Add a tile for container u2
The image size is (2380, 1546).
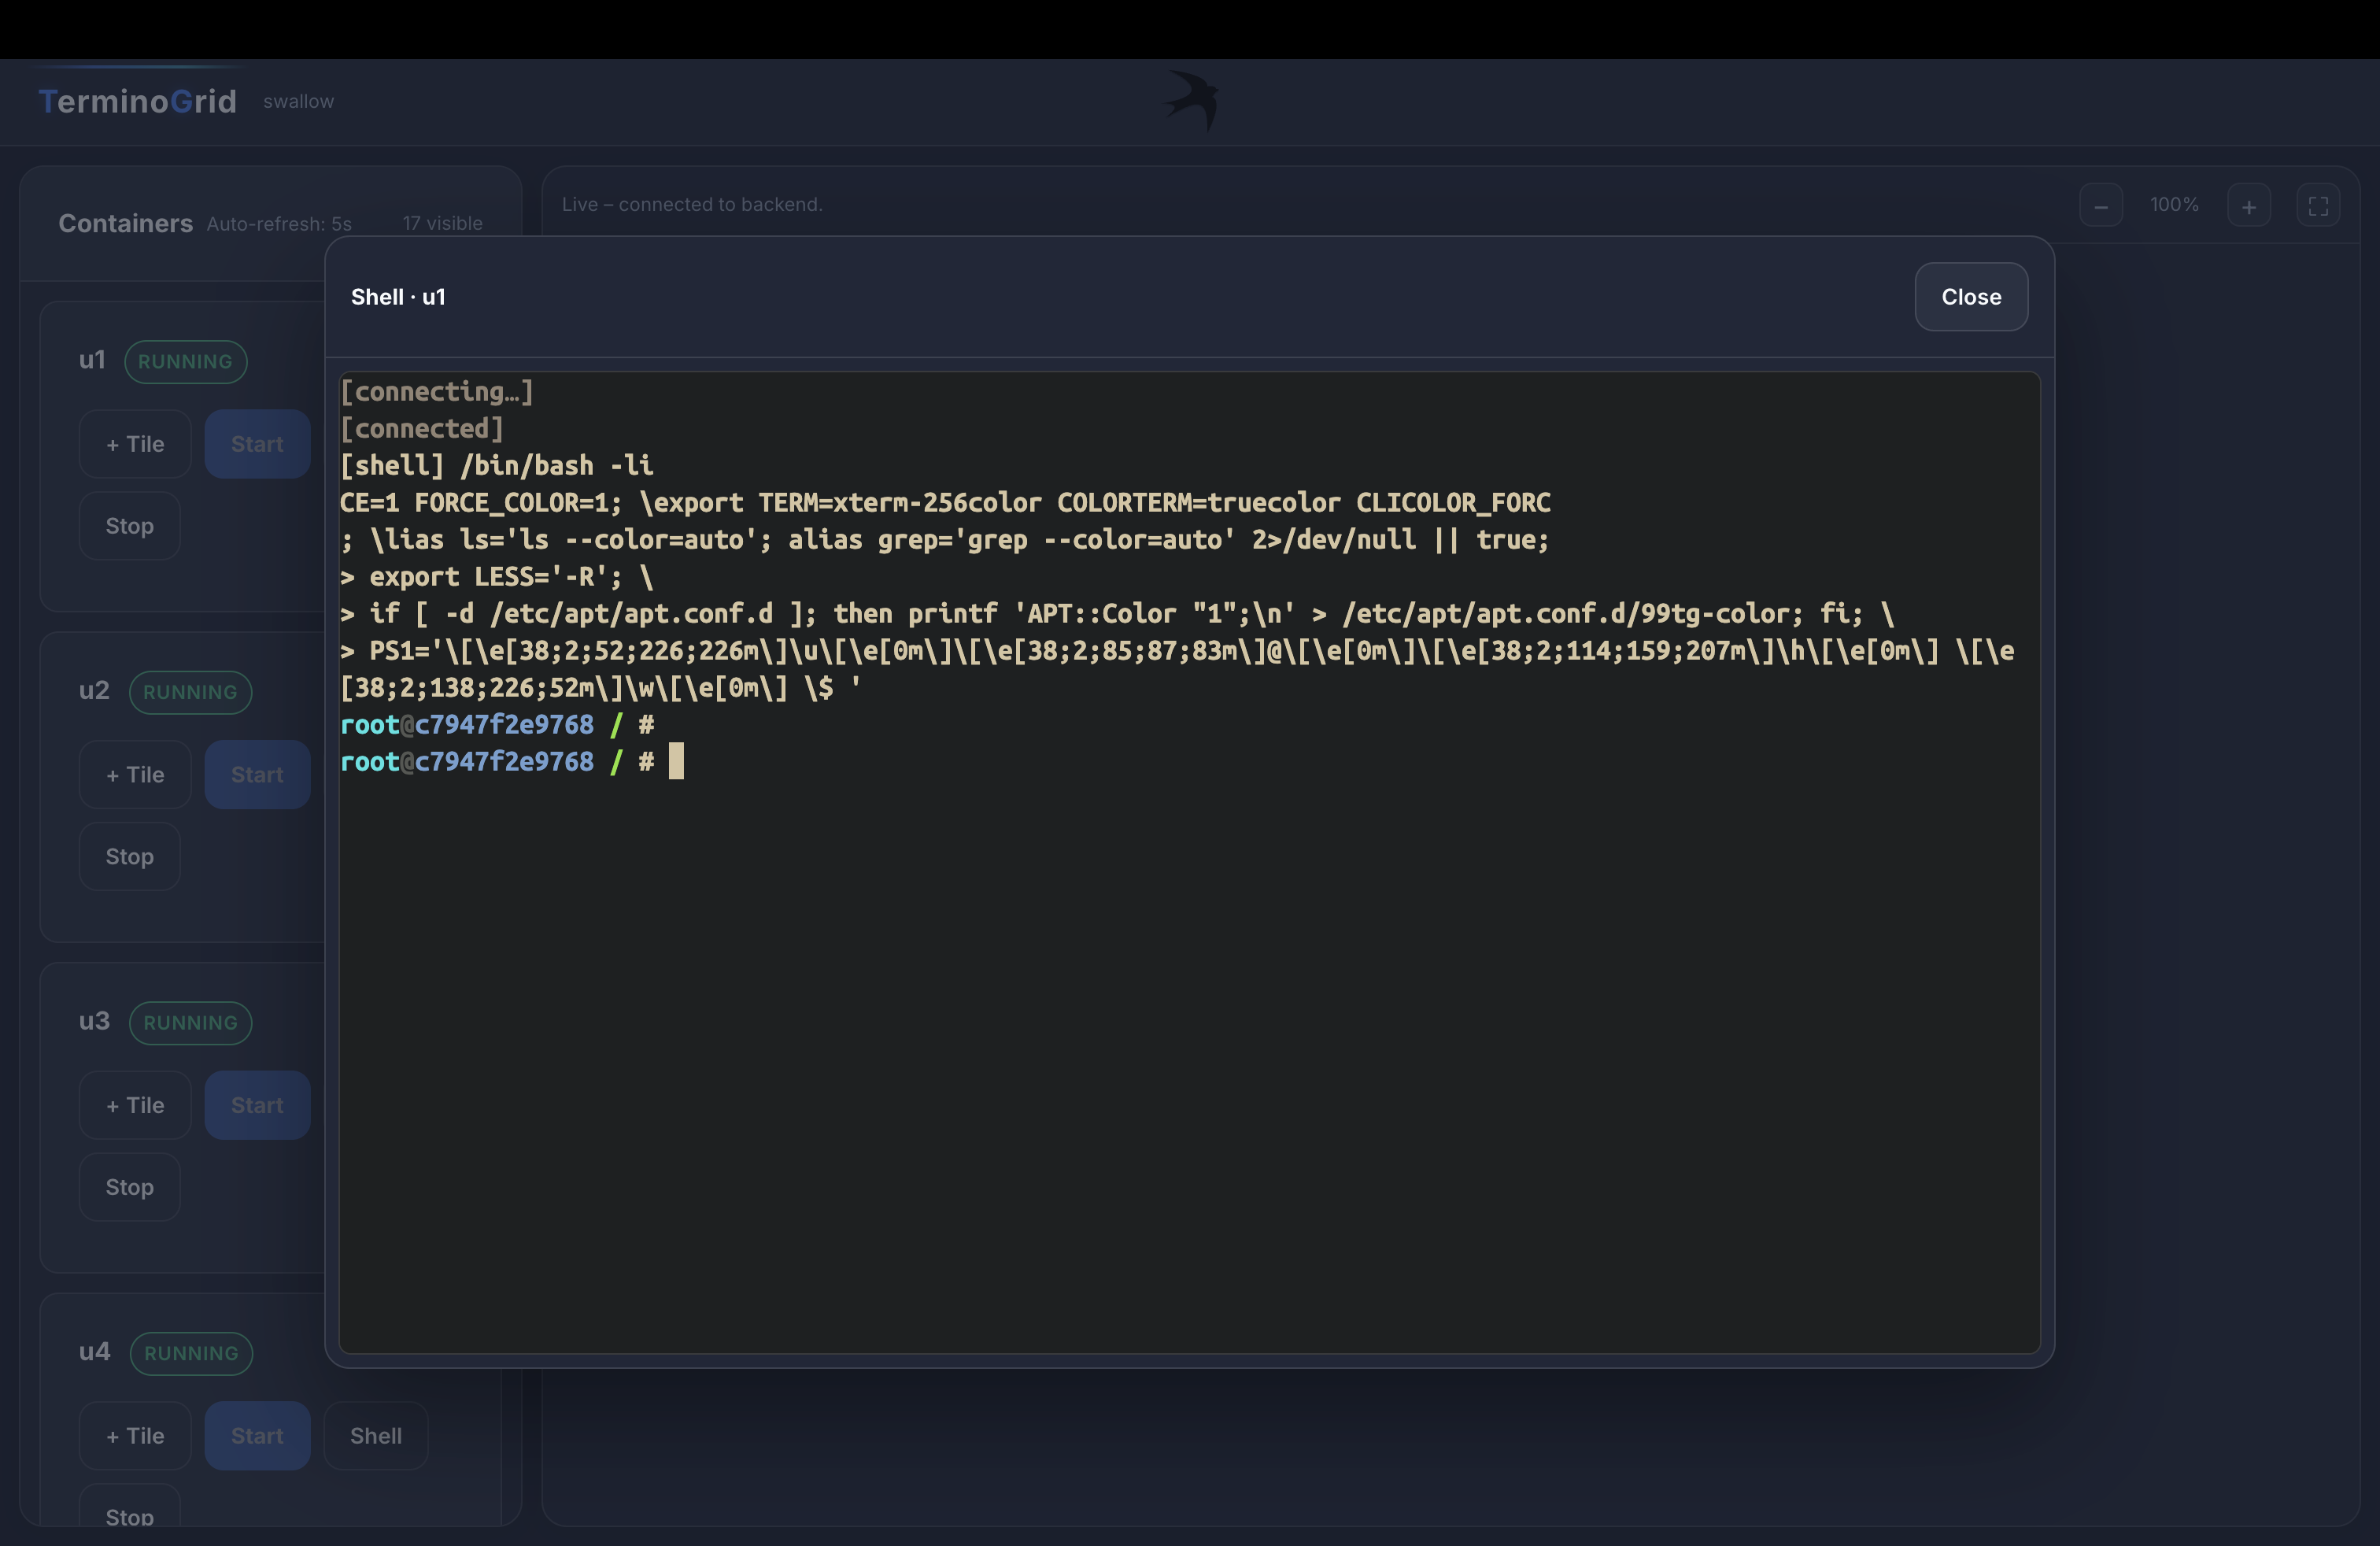[x=135, y=775]
